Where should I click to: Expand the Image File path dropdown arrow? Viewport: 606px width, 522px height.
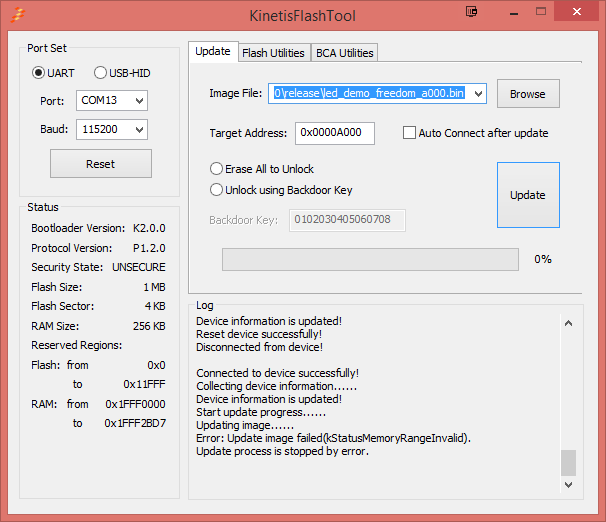478,94
